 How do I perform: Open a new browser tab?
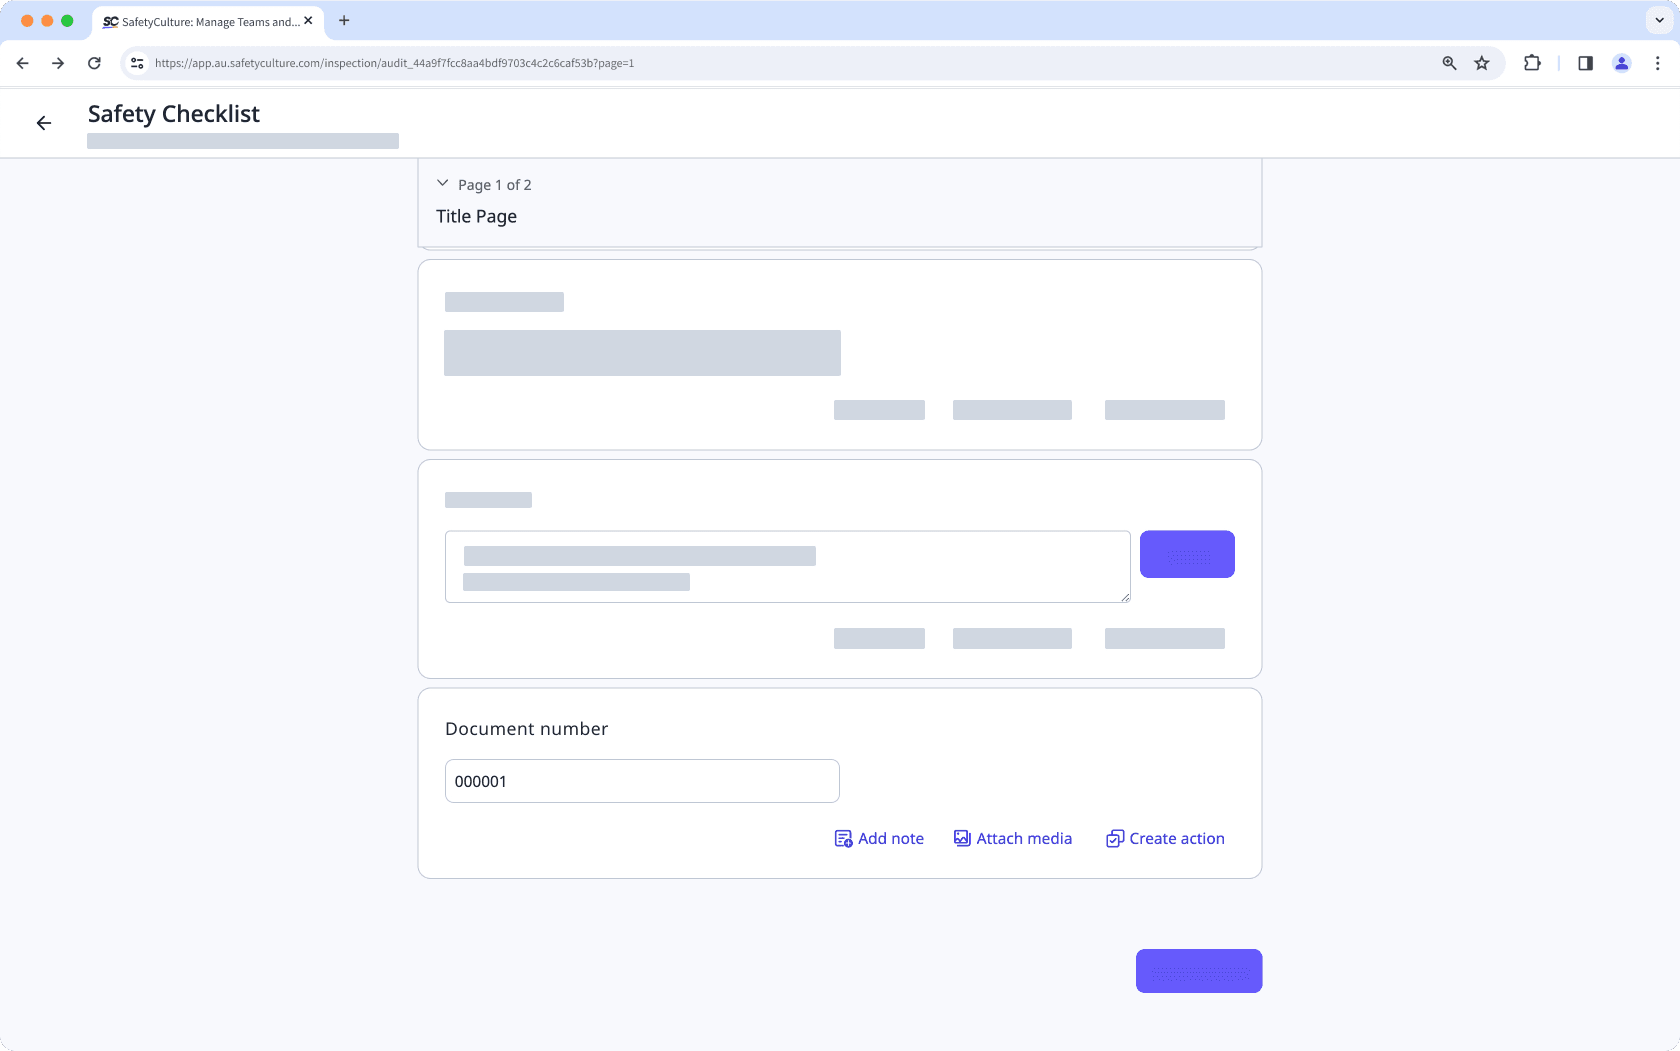[x=344, y=20]
